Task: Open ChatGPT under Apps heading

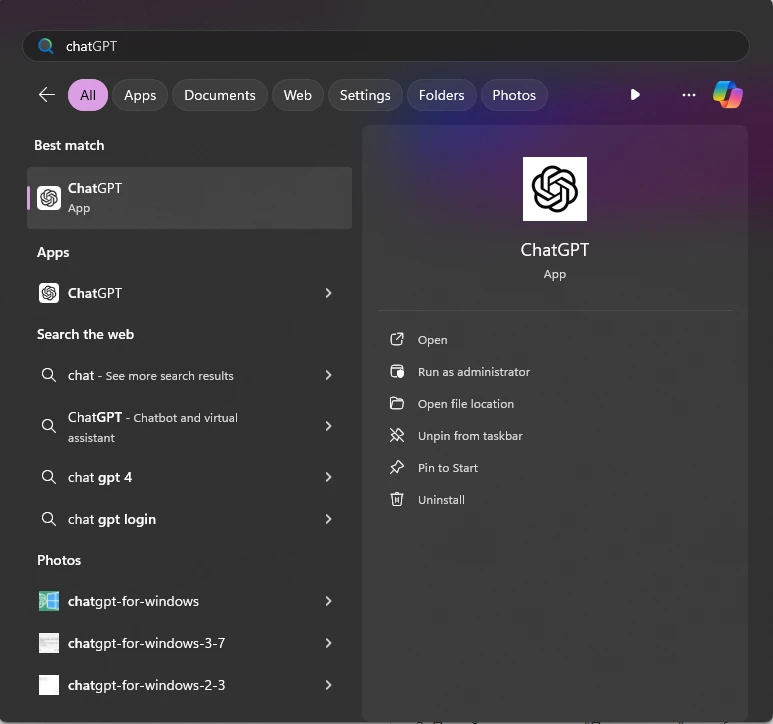Action: click(x=189, y=293)
